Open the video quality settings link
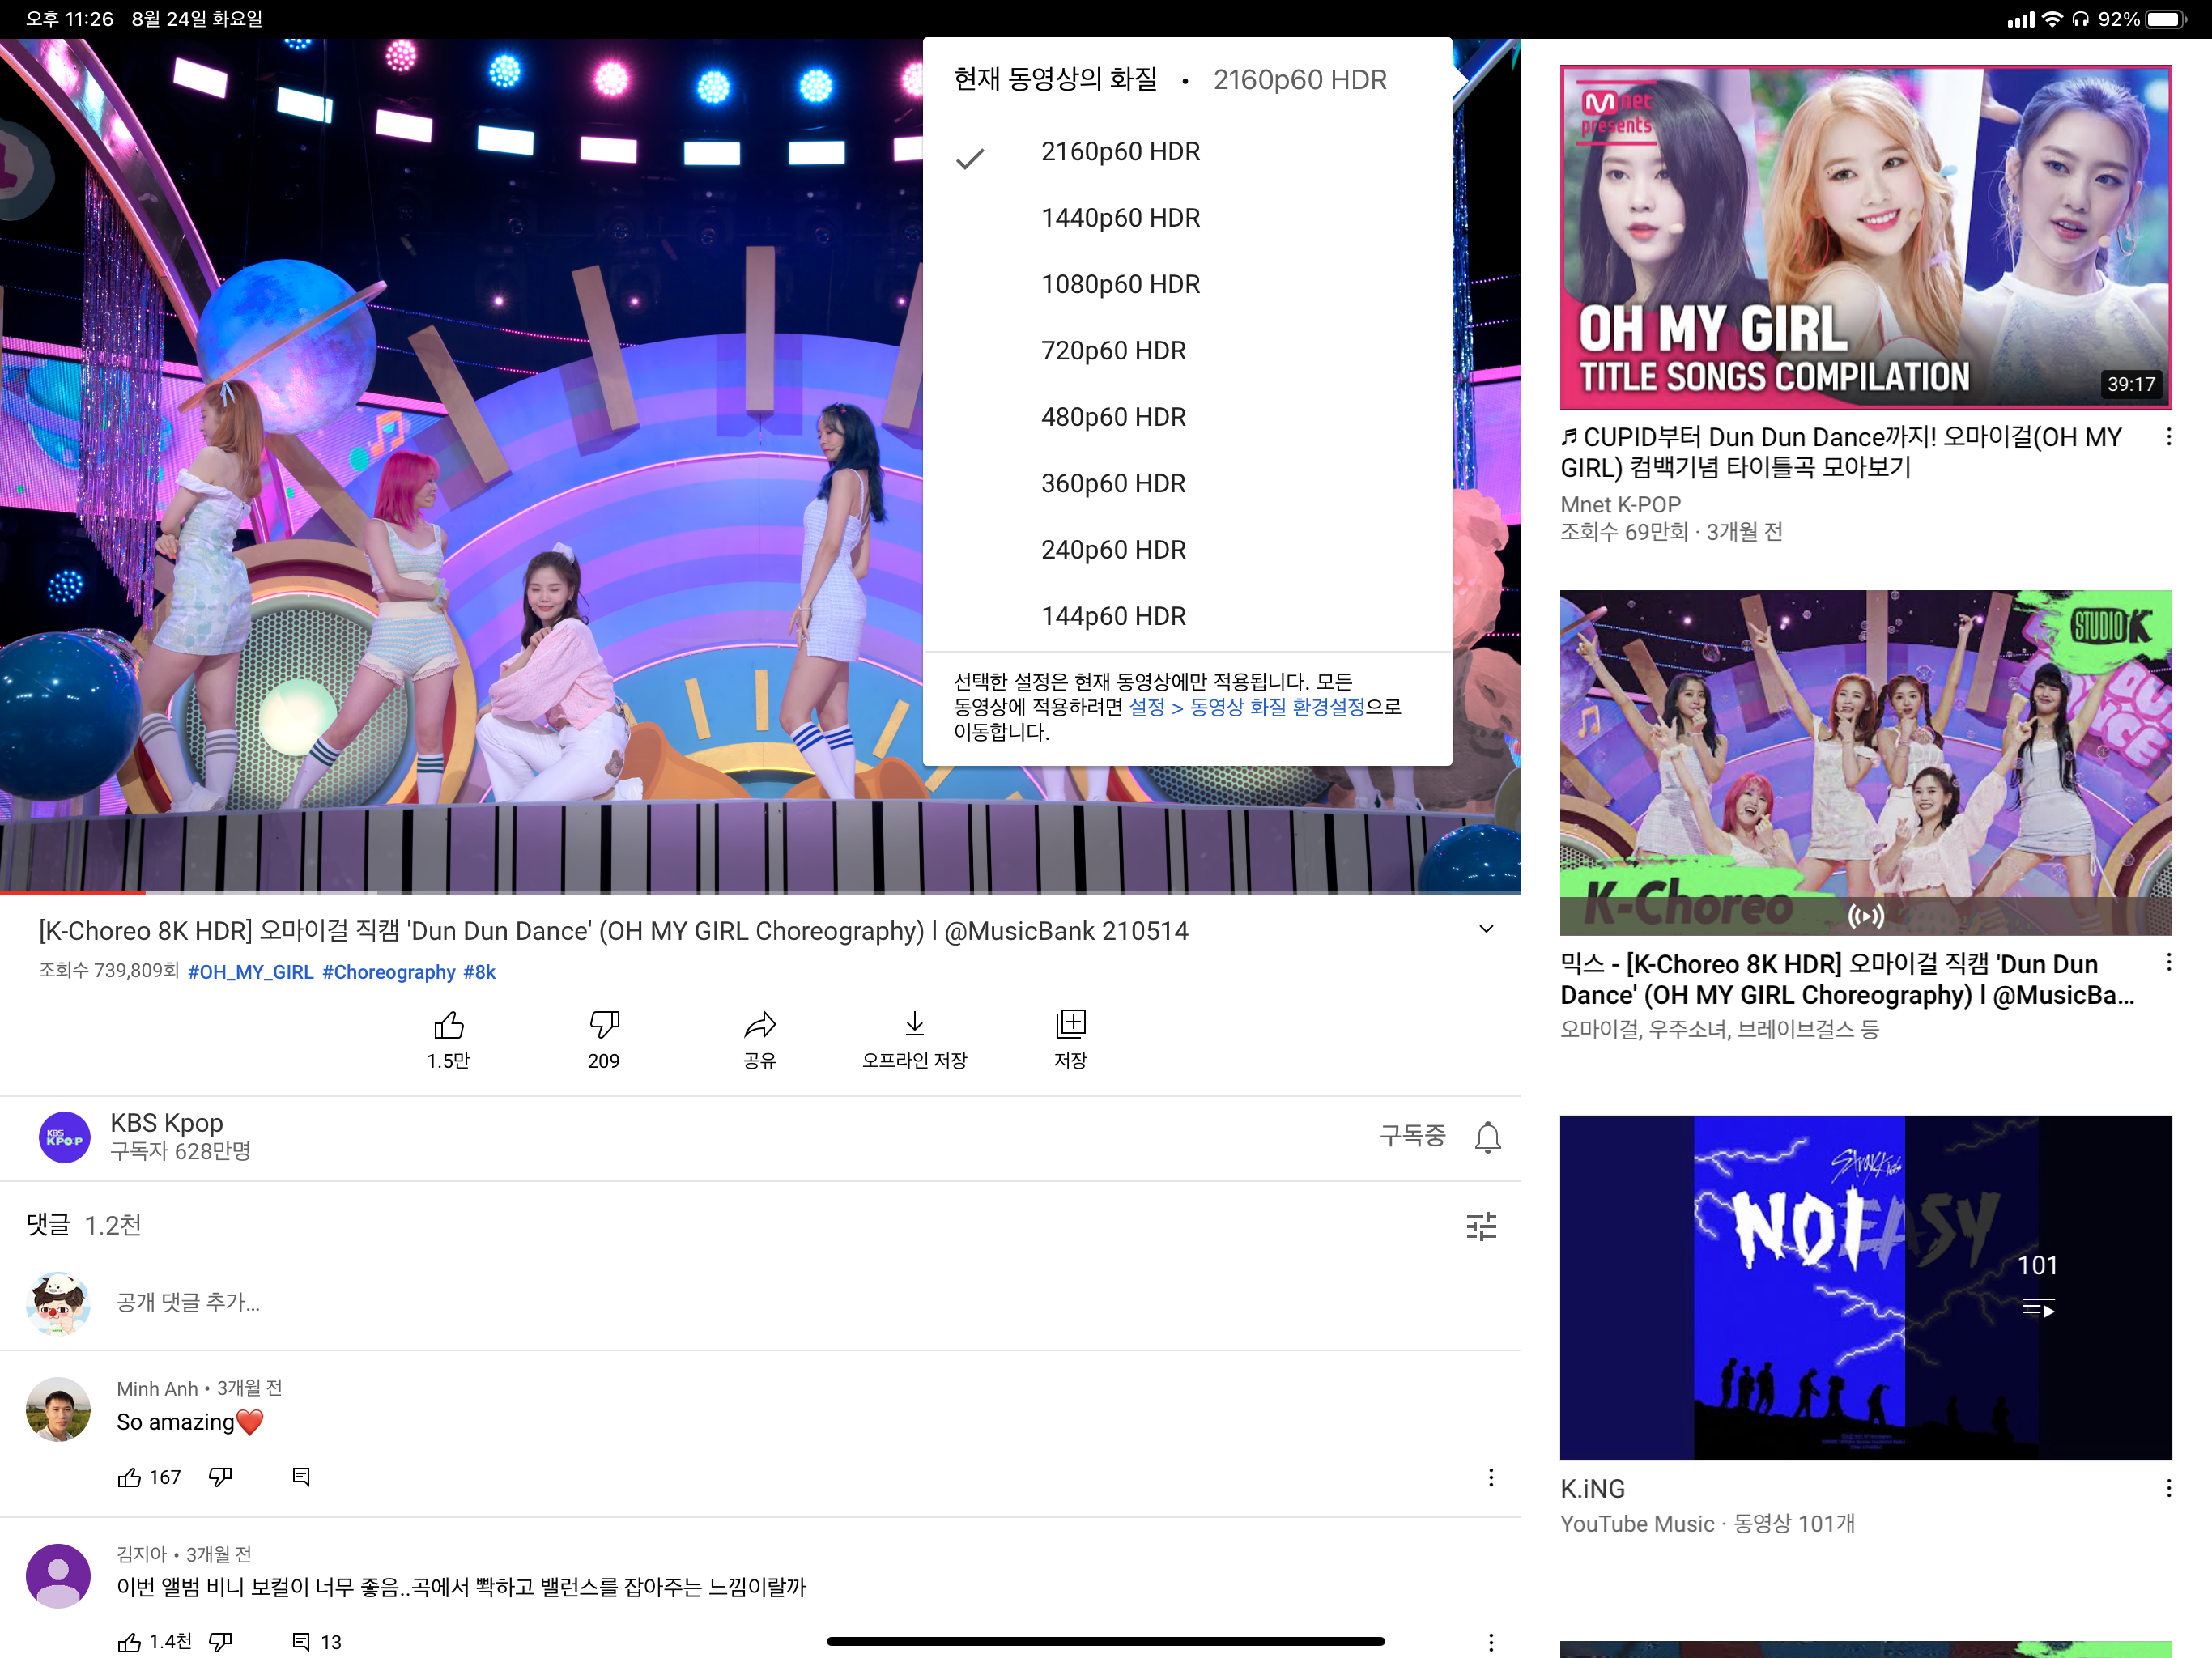2212x1658 pixels. click(1246, 707)
